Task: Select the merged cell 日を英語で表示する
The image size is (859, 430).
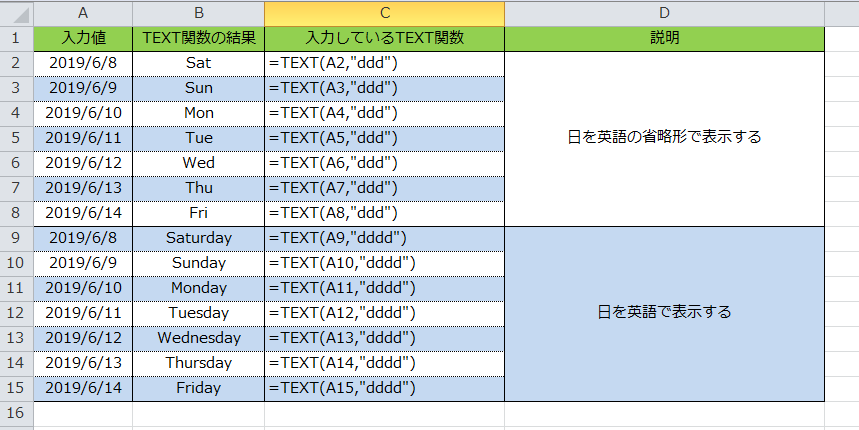Action: 664,313
